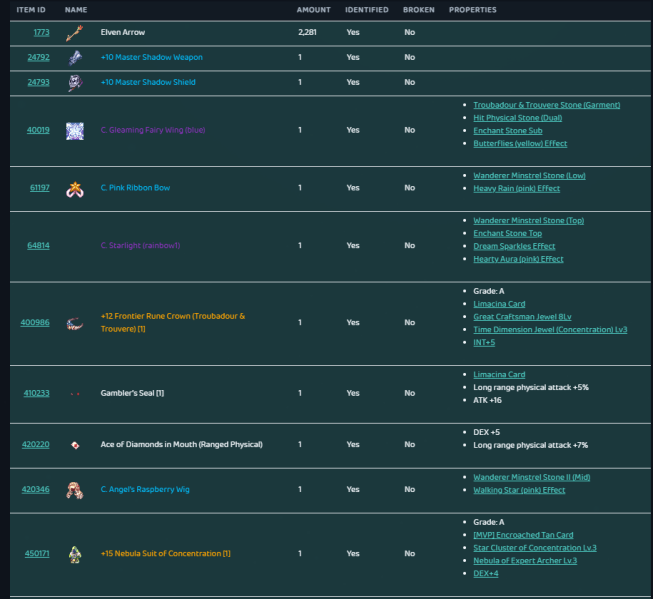Open item ID 420346 link
Viewport: 653px width, 599px height.
coord(35,489)
